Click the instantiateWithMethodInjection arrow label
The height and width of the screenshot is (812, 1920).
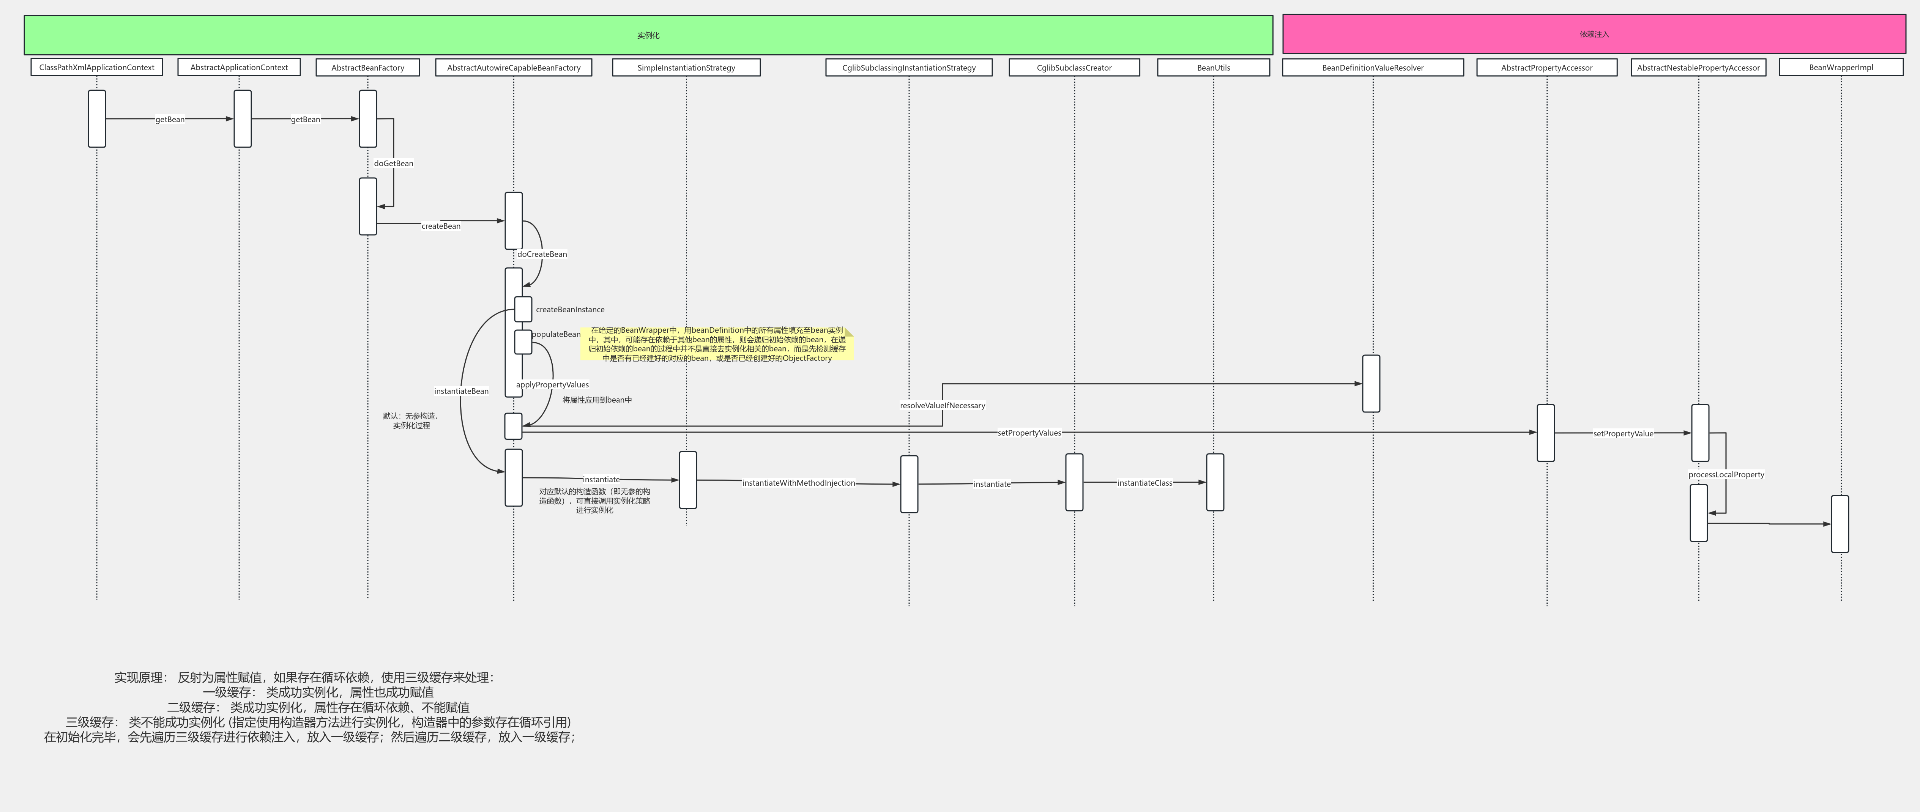click(798, 483)
